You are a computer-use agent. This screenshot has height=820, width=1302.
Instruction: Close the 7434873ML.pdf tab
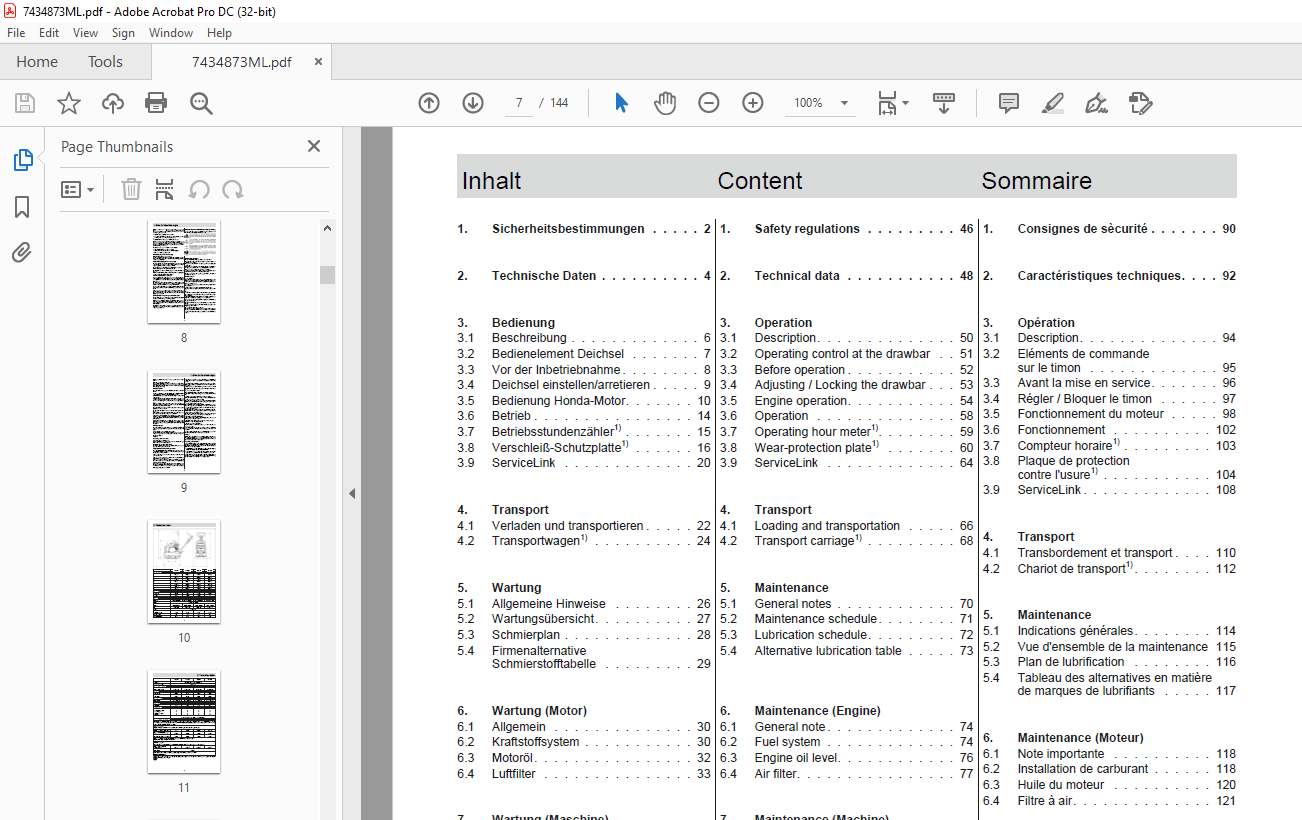318,62
